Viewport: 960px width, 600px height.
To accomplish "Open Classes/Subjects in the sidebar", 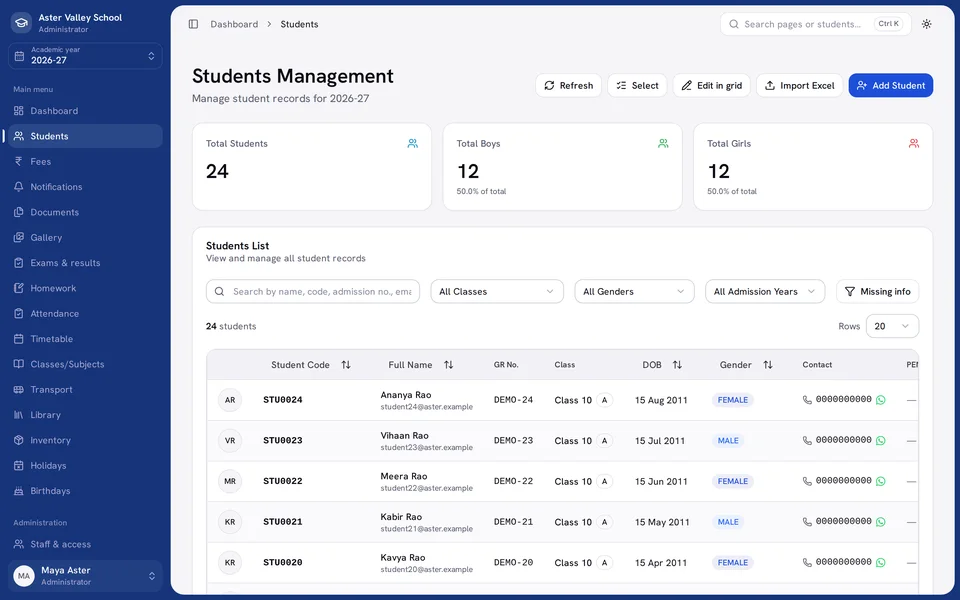I will [x=85, y=364].
